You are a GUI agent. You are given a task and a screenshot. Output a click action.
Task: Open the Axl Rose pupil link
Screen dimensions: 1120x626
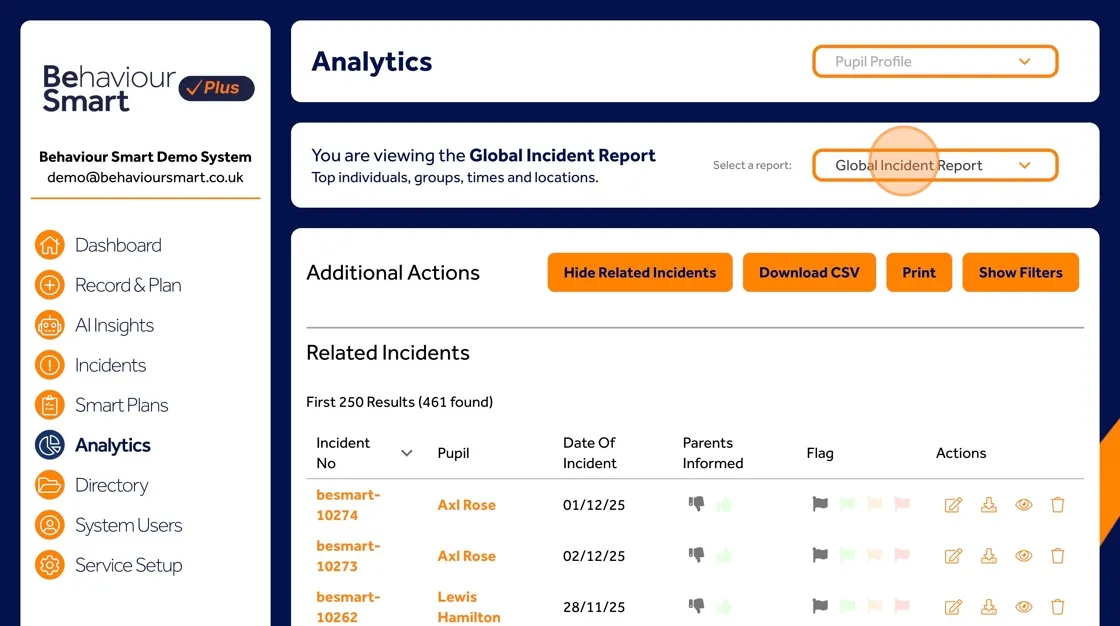(x=466, y=505)
